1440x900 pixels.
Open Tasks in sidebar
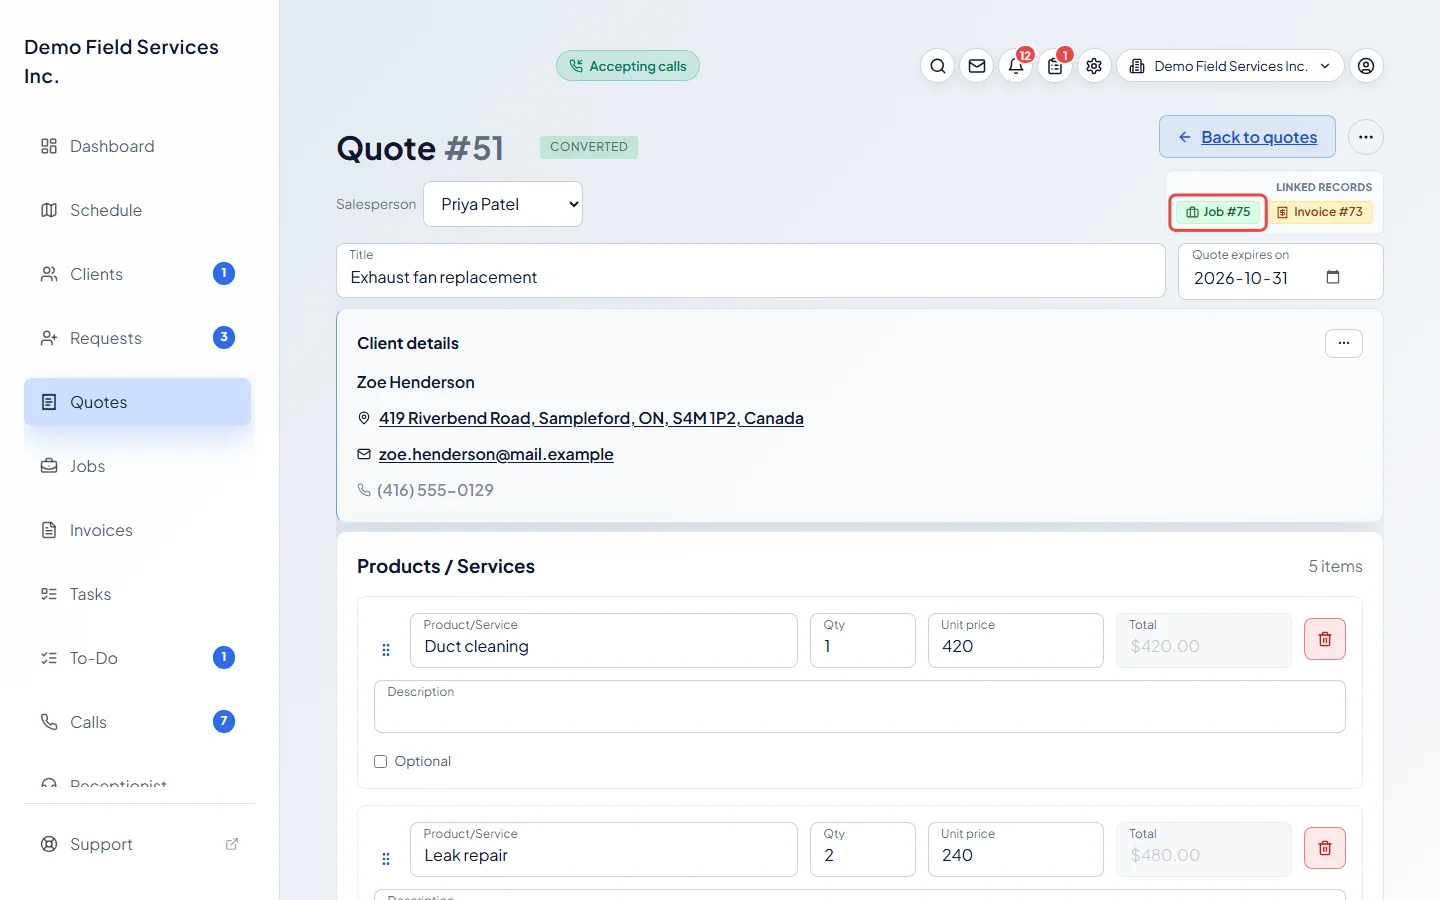coord(138,594)
